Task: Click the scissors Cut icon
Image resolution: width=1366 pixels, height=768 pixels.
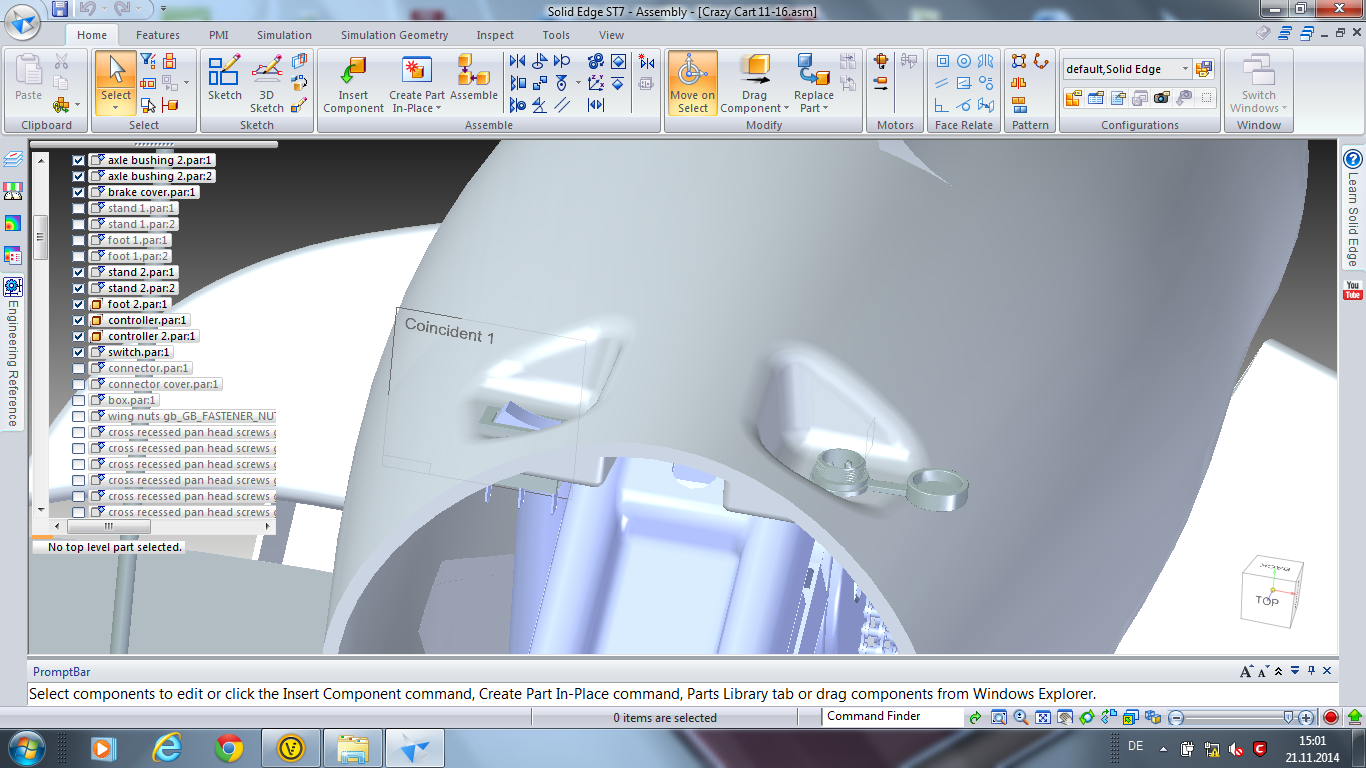Action: 62,61
